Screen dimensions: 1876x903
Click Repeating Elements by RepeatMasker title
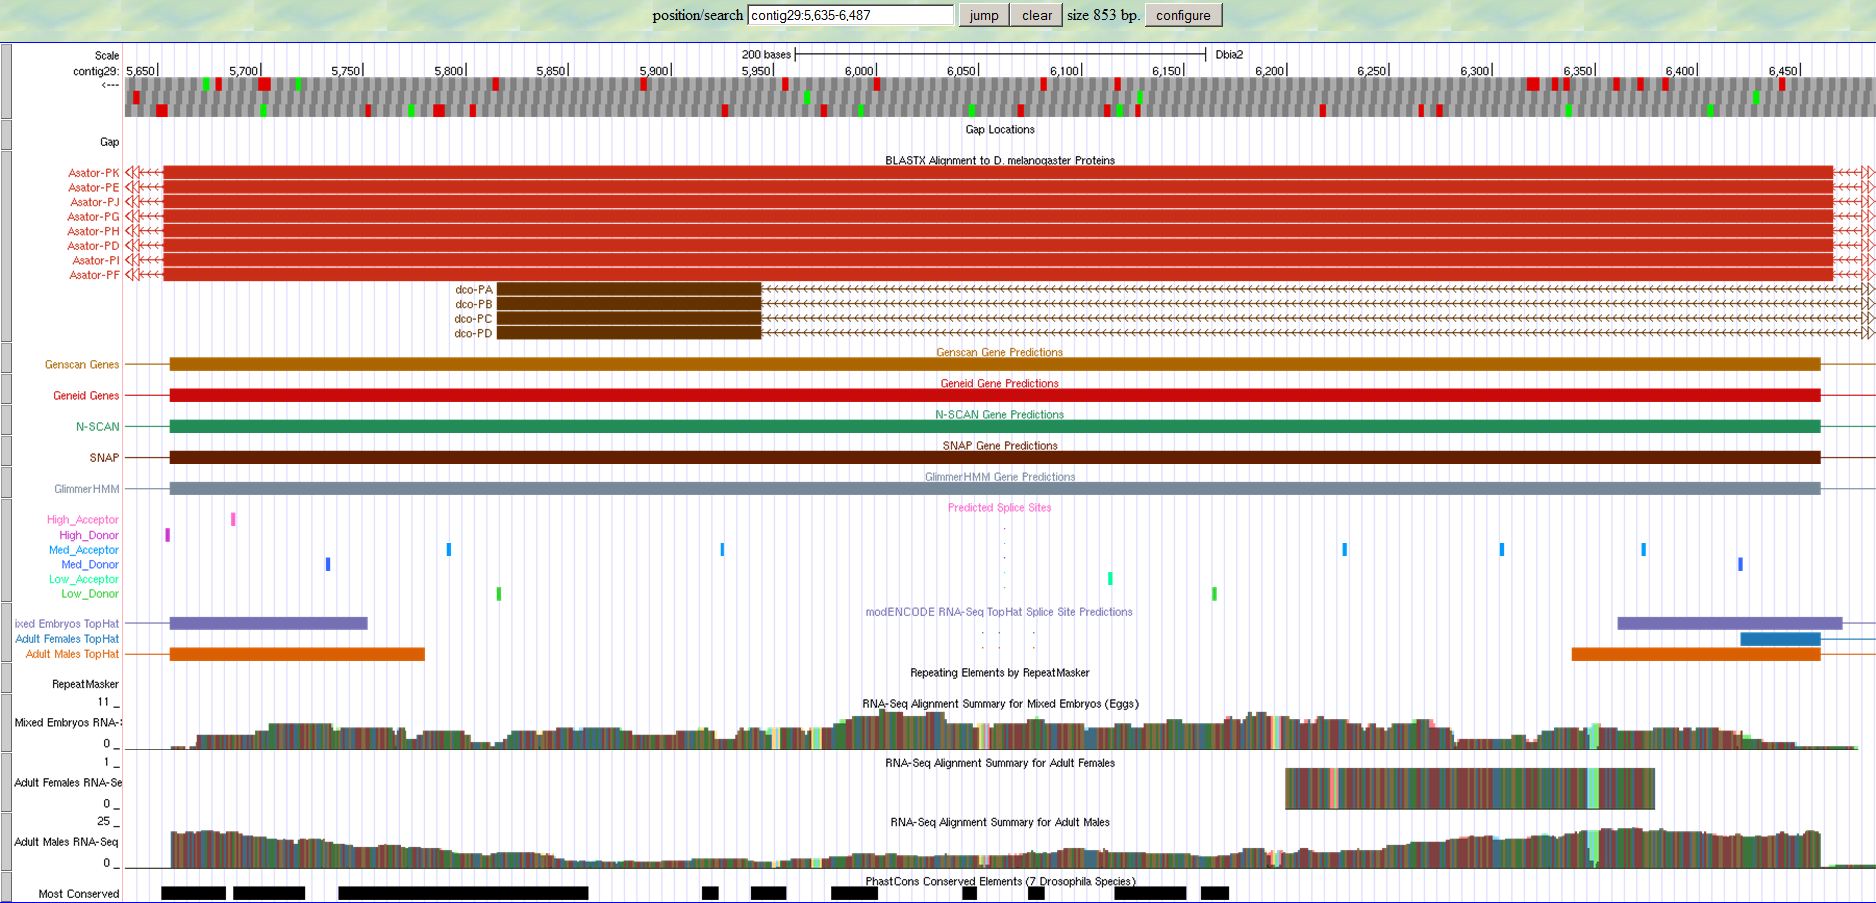1000,673
